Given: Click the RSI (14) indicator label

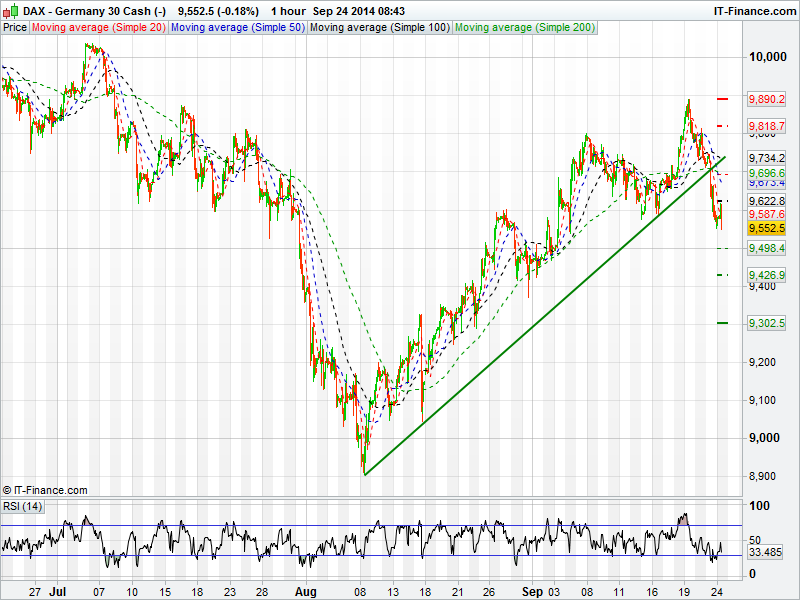Looking at the screenshot, I should (x=23, y=506).
